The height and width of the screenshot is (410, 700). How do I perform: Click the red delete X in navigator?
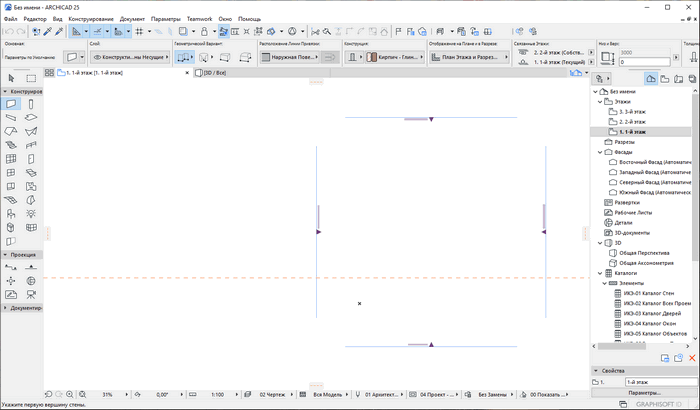pyautogui.click(x=691, y=358)
